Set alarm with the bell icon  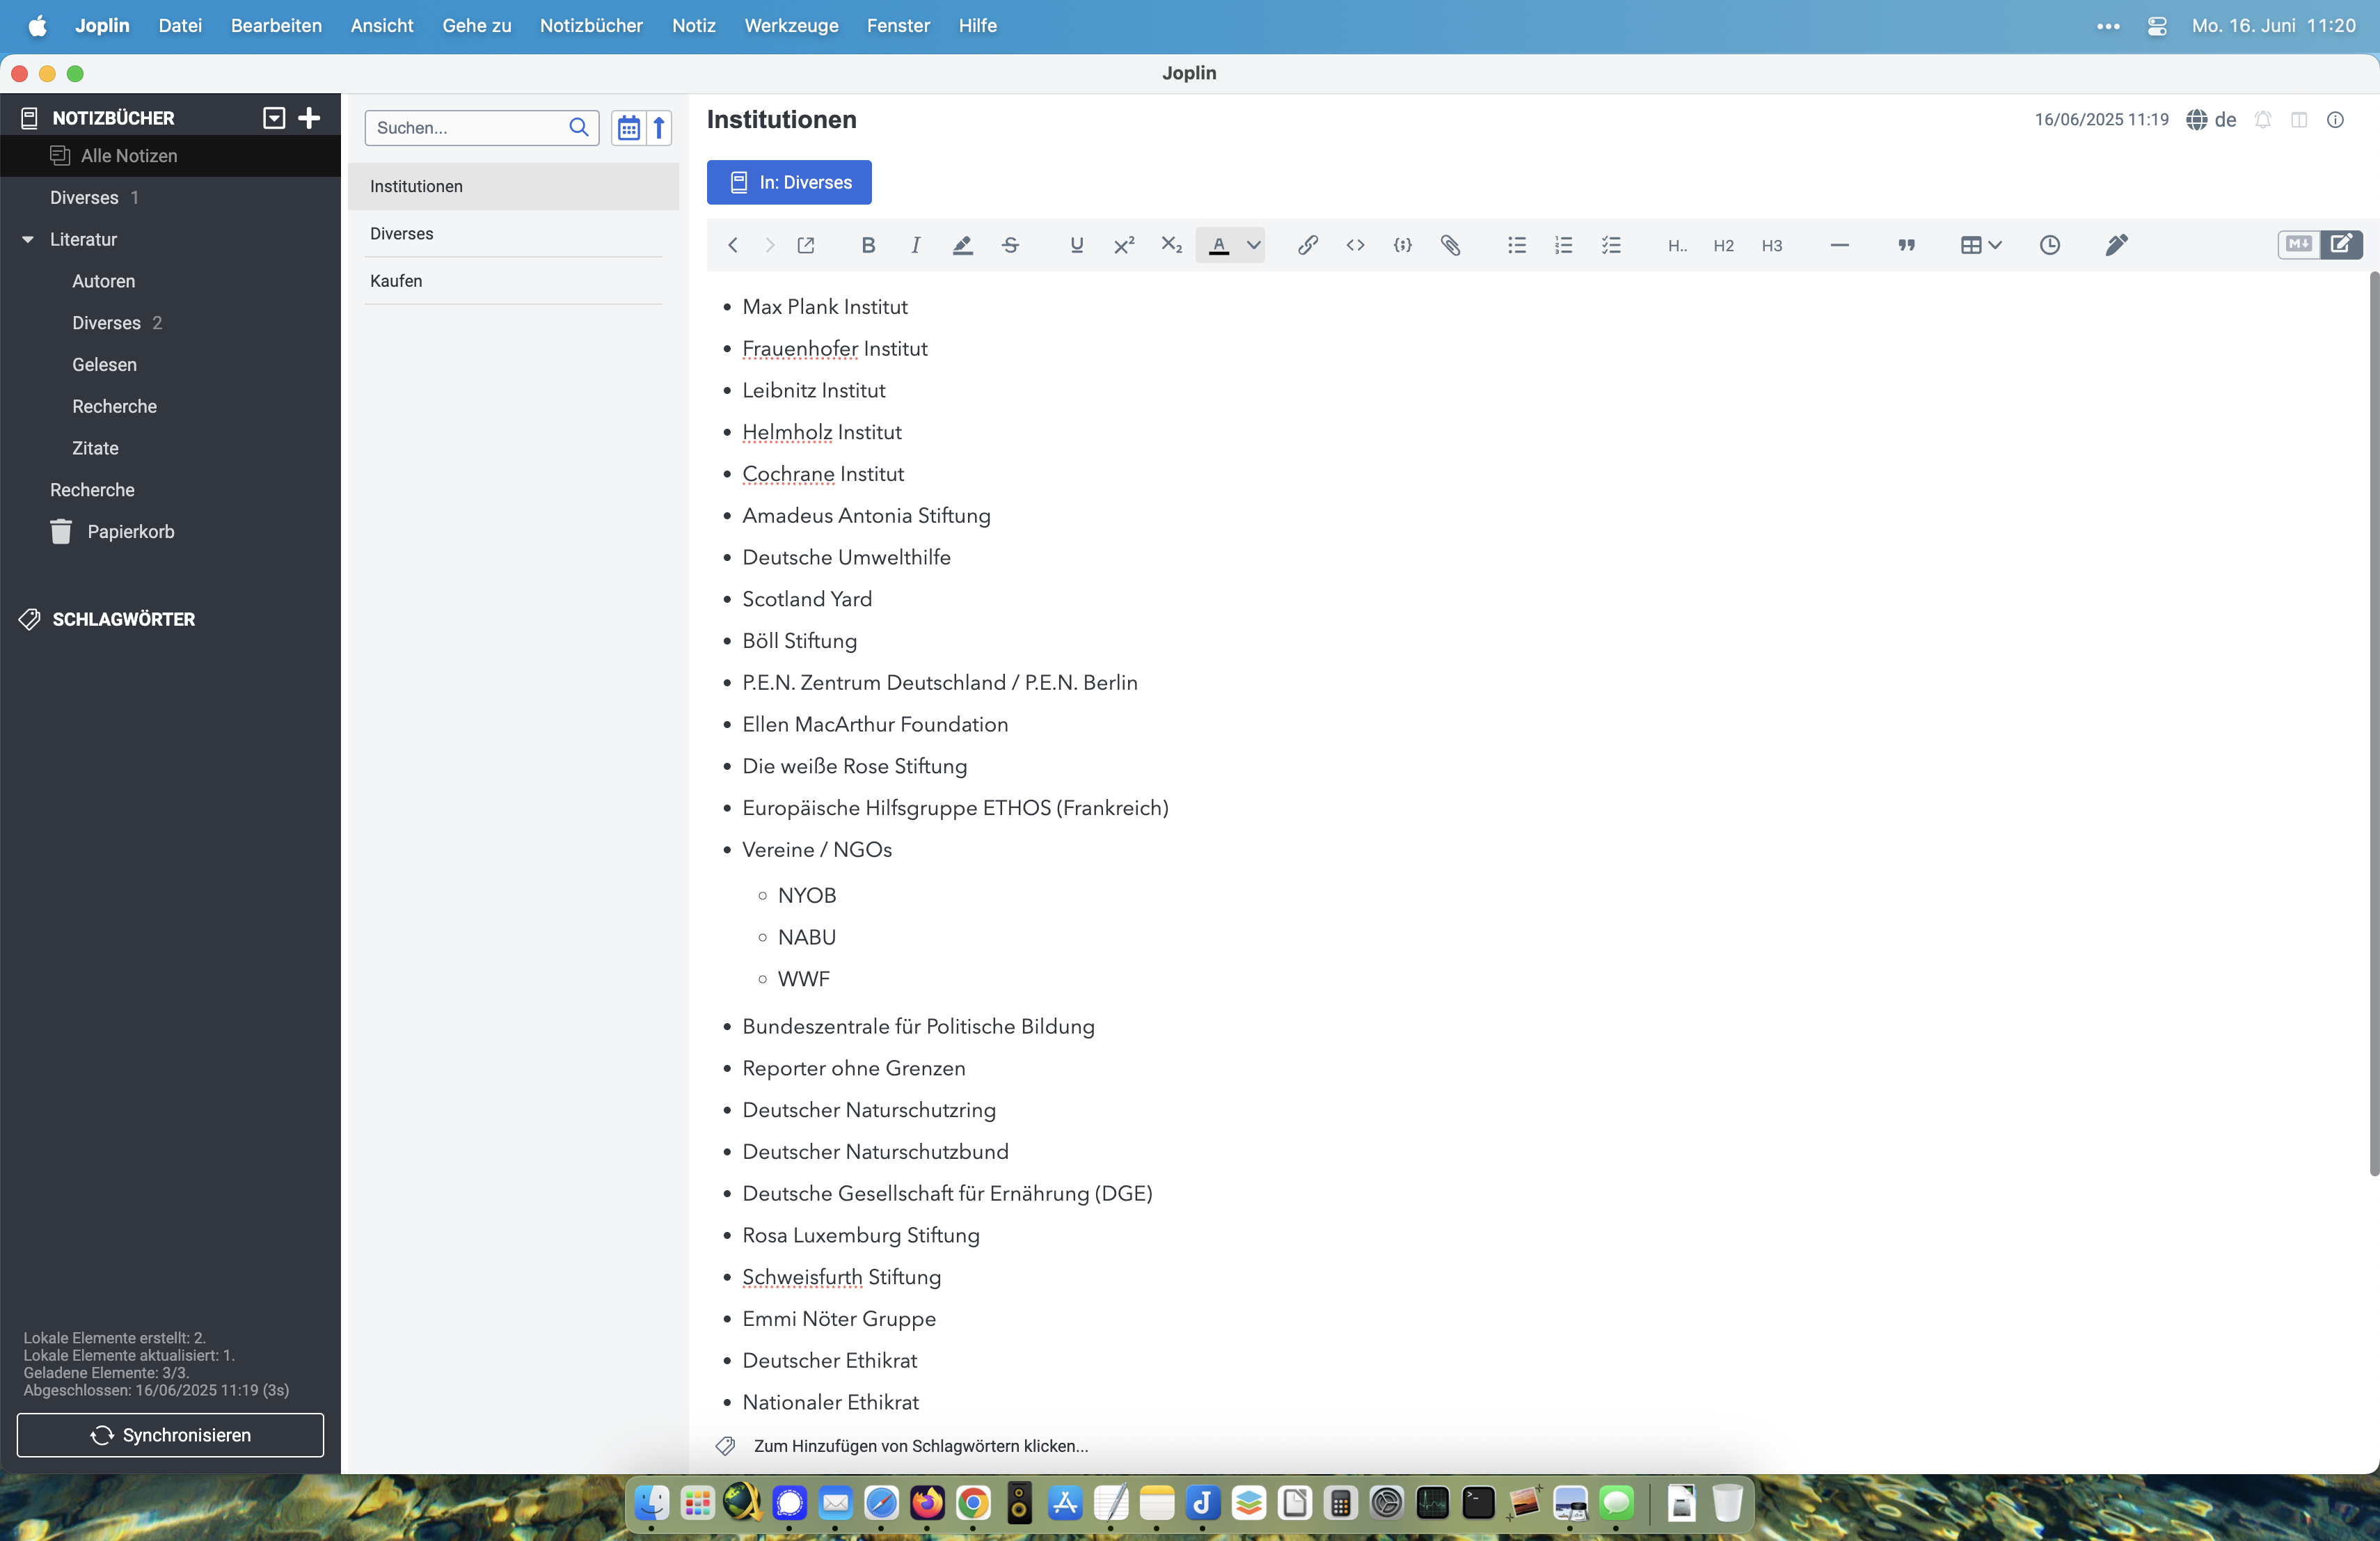(2262, 120)
